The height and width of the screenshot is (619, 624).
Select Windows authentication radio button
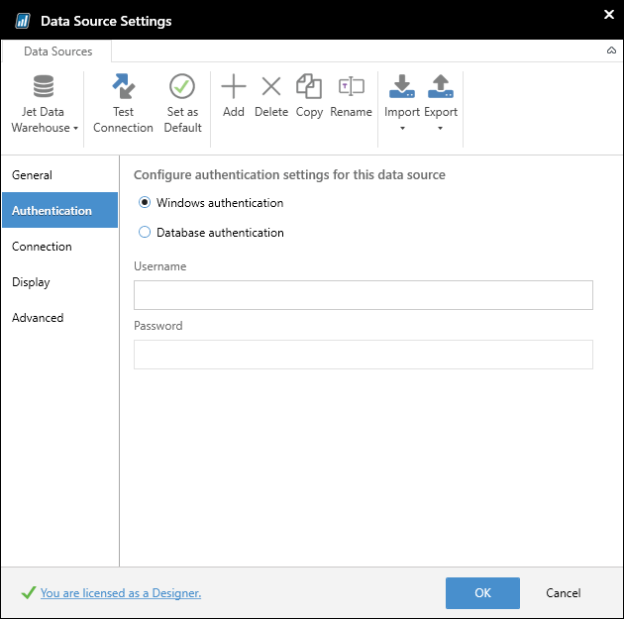click(x=144, y=203)
